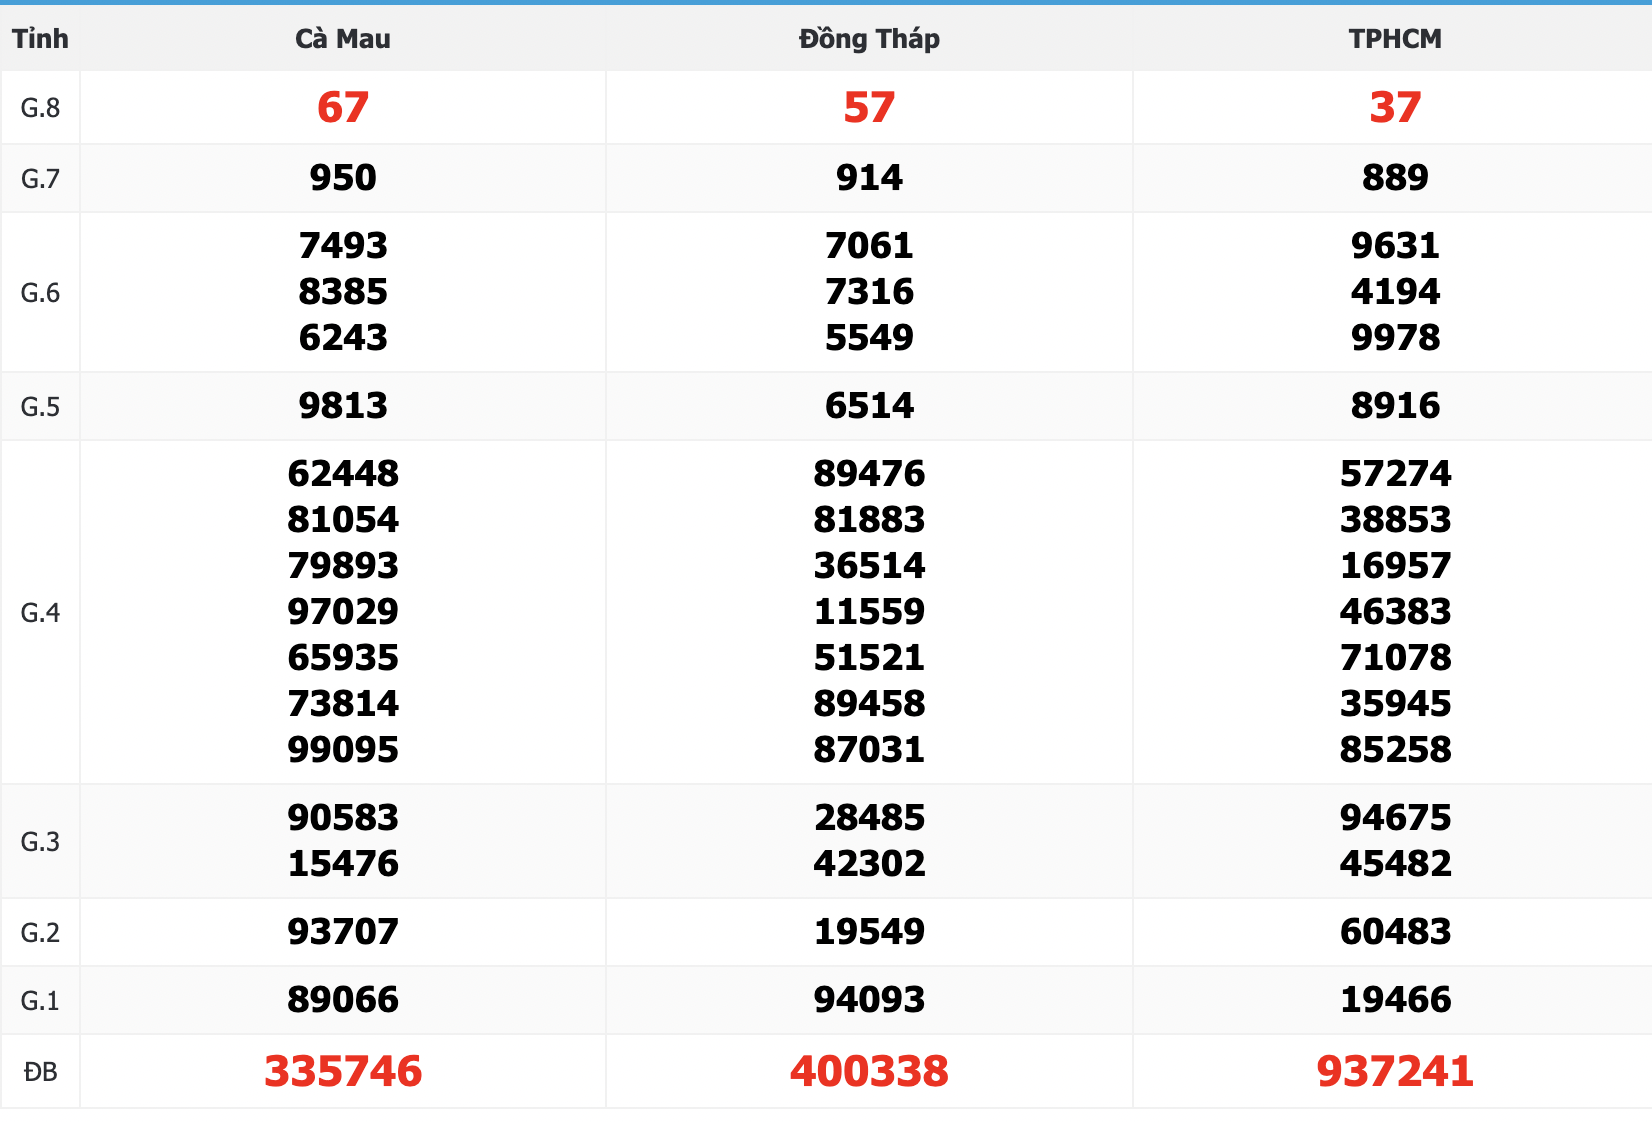Click Đồng Tháp G.4 number 36514
This screenshot has width=1652, height=1122.
pos(869,565)
